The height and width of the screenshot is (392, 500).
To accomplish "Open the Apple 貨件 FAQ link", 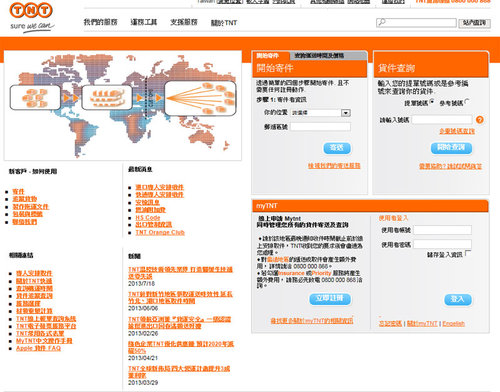I will coord(38,348).
